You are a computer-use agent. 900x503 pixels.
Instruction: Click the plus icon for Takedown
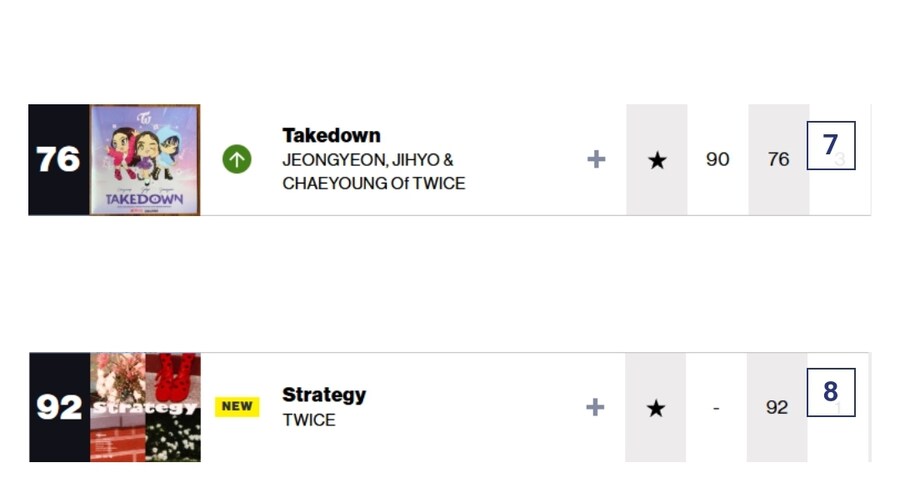[x=596, y=159]
